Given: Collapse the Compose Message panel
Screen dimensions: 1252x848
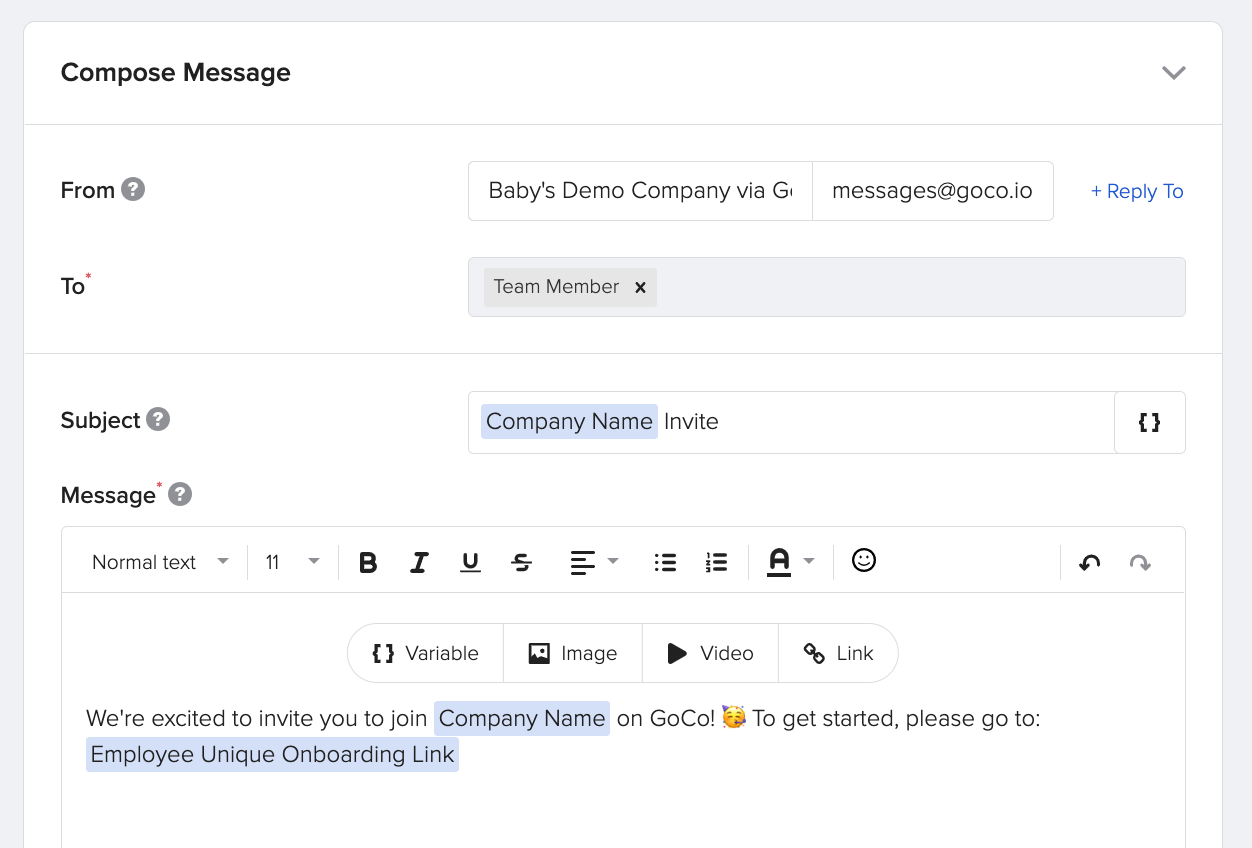Looking at the screenshot, I should pos(1174,72).
